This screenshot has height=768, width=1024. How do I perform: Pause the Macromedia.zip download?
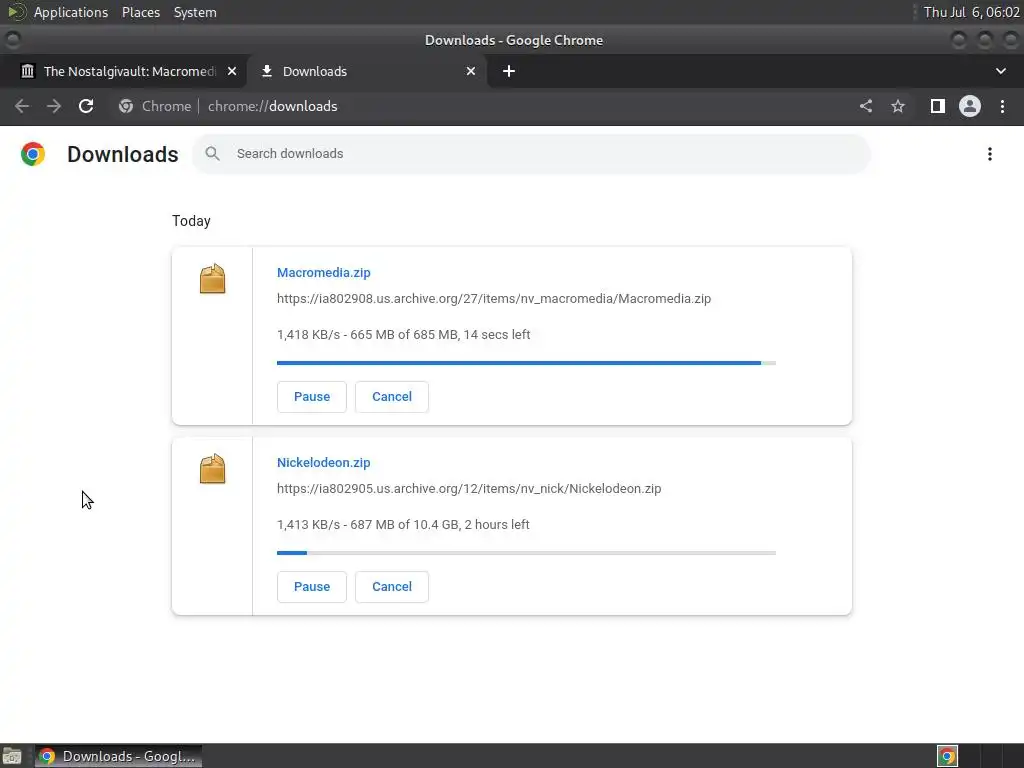pos(312,396)
